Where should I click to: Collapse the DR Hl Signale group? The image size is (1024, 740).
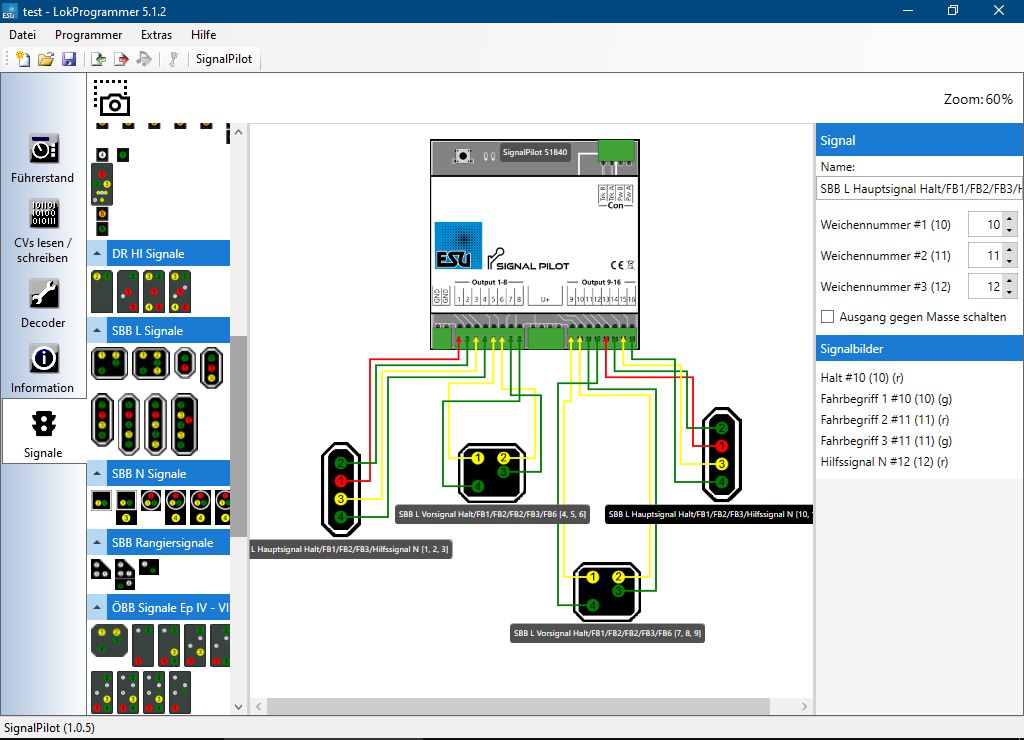point(97,253)
